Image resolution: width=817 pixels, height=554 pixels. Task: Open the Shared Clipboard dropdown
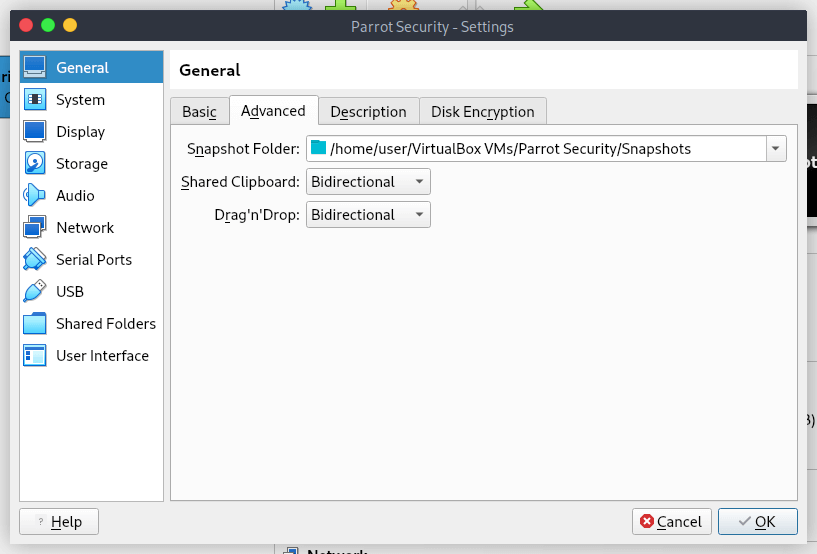pyautogui.click(x=368, y=182)
